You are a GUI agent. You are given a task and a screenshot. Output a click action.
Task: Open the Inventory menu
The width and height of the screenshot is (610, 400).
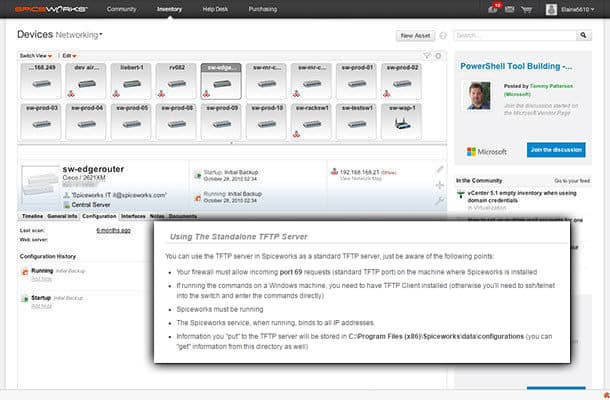click(169, 9)
